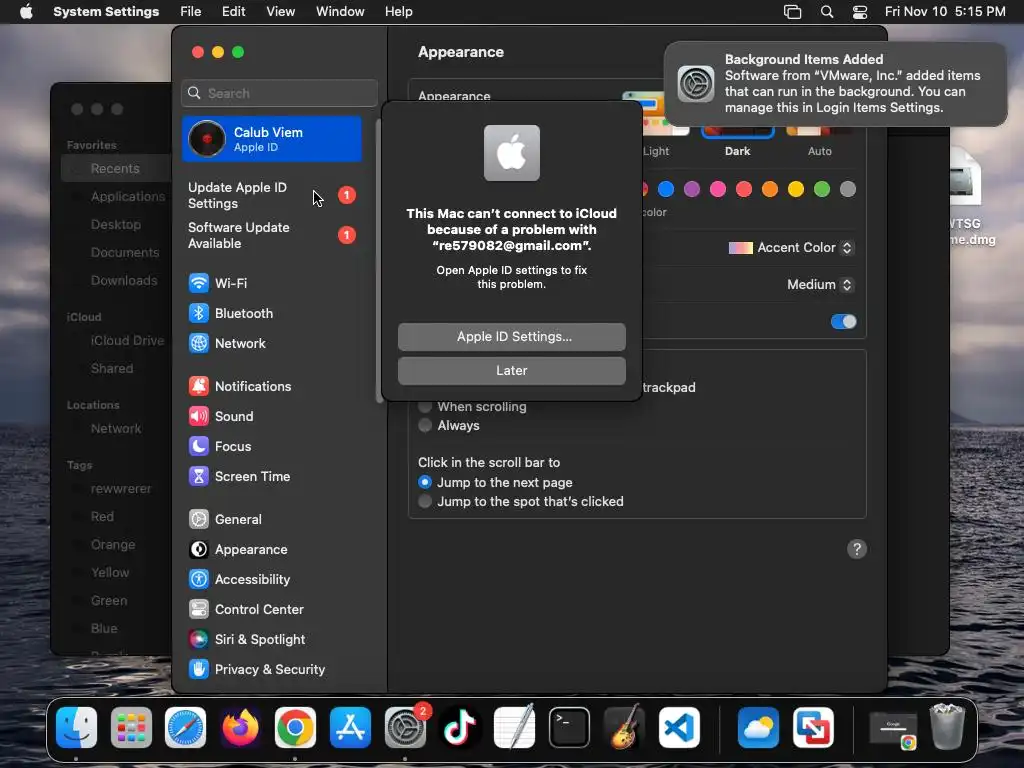
Task: Click the Search field in Settings
Action: 280,93
